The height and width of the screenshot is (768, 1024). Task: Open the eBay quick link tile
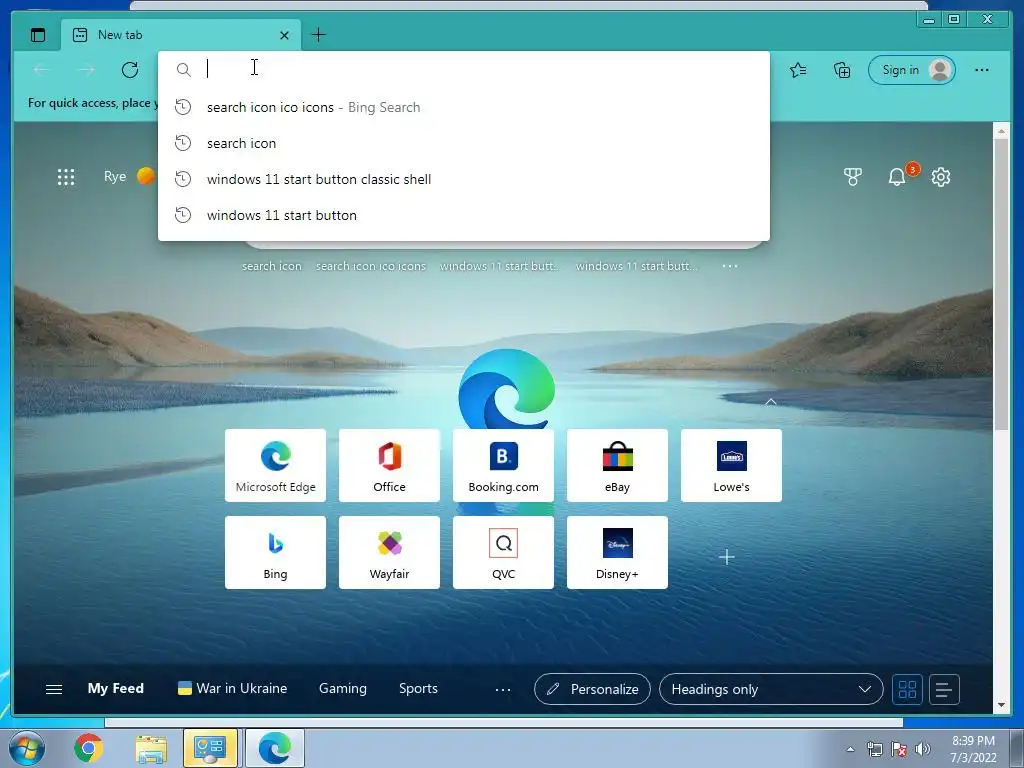[617, 466]
